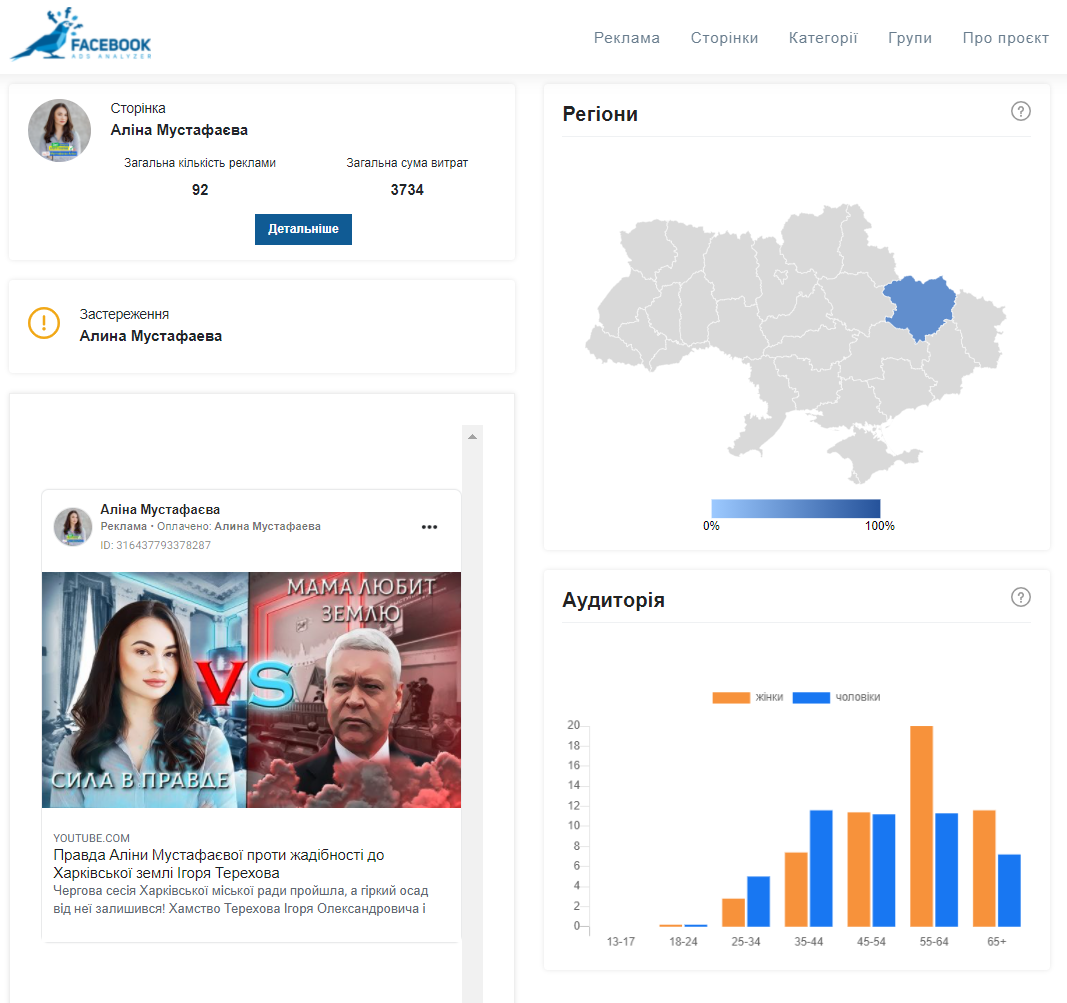
Task: Go to the Сторінки menu item
Action: pyautogui.click(x=724, y=38)
